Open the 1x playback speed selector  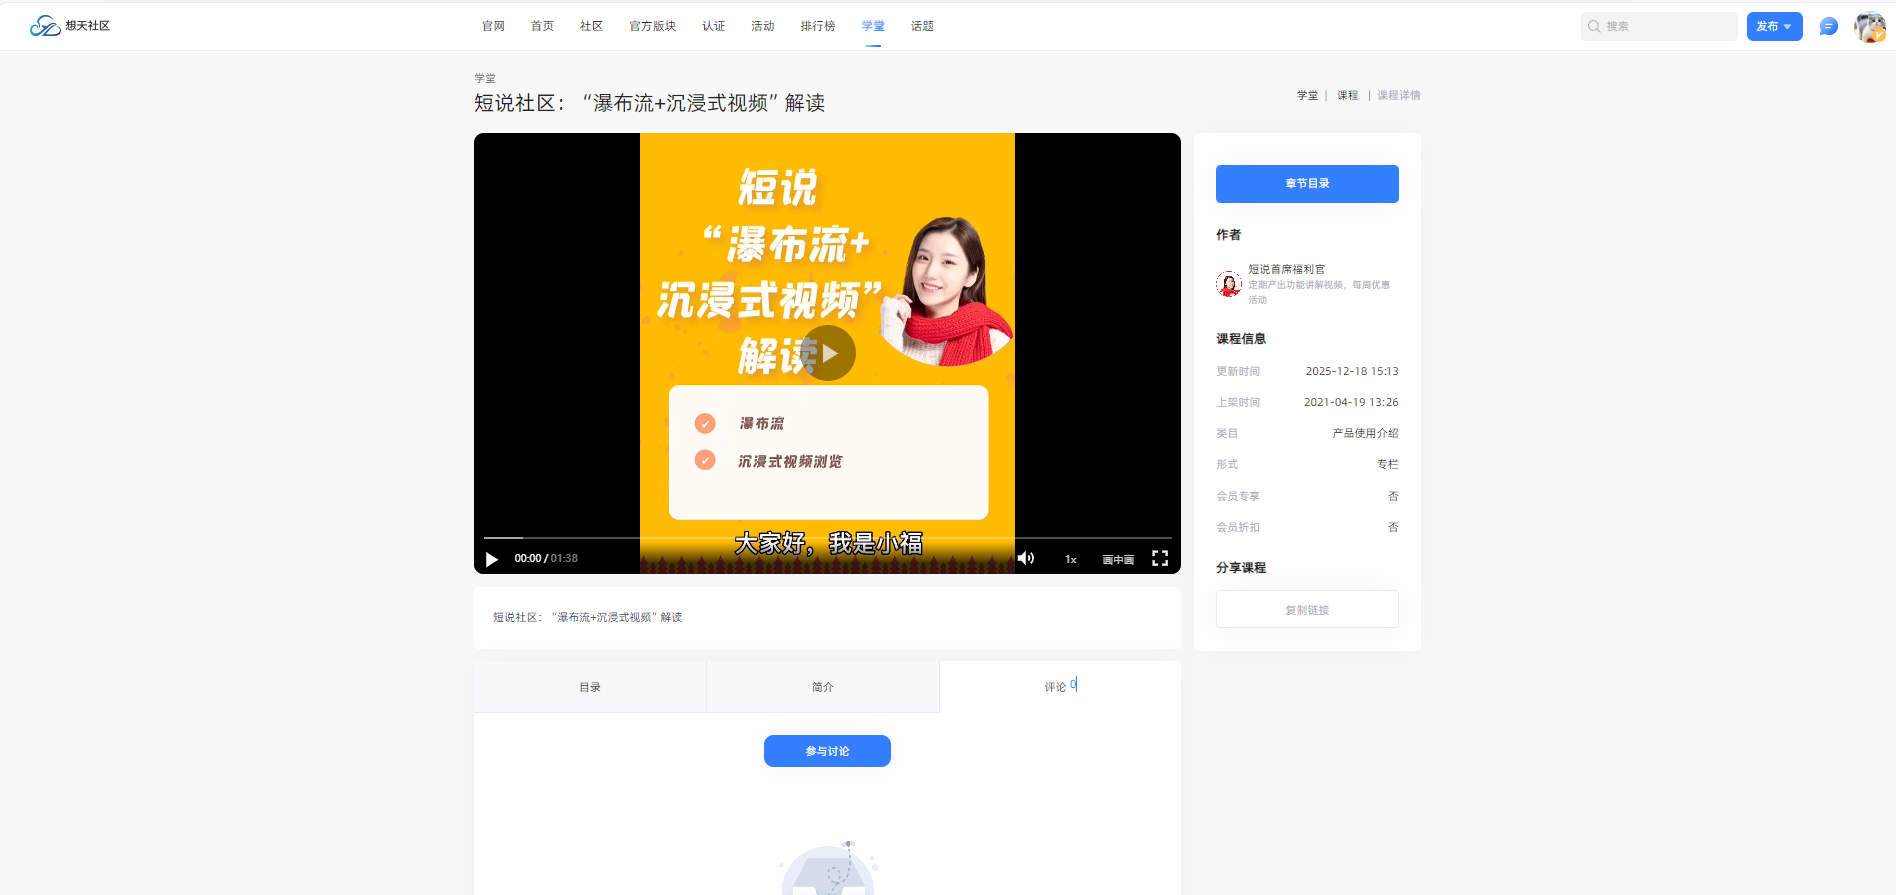pos(1071,559)
